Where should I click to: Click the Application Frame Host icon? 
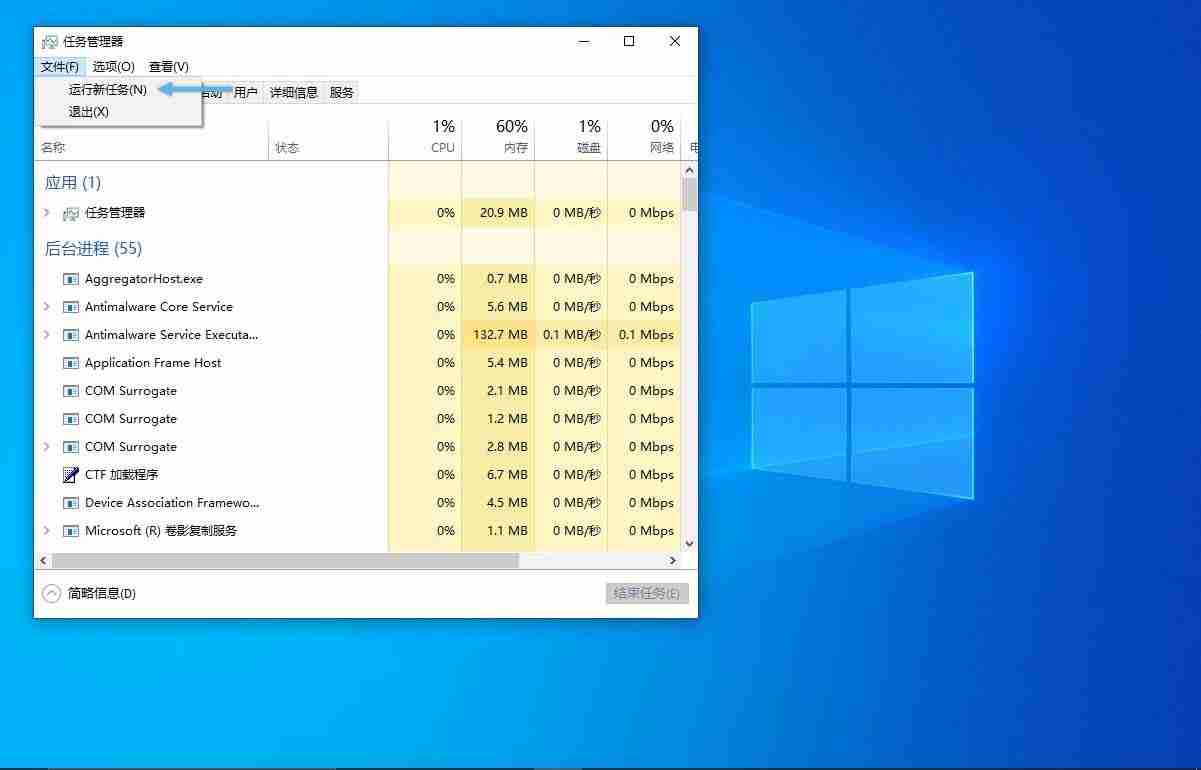[70, 363]
